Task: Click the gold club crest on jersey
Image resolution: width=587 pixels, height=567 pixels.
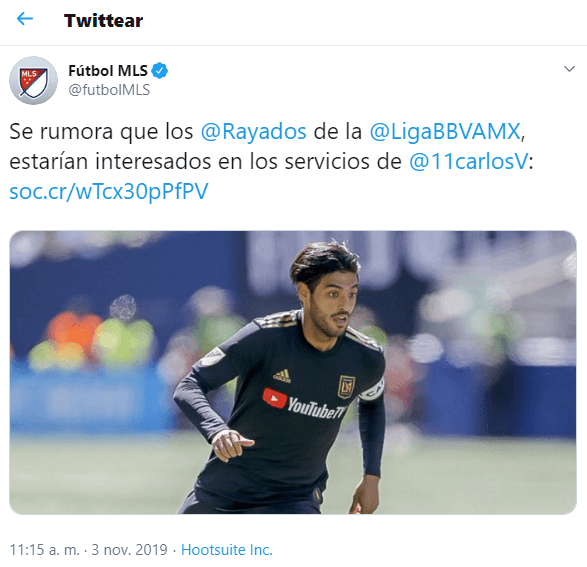Action: pos(346,387)
